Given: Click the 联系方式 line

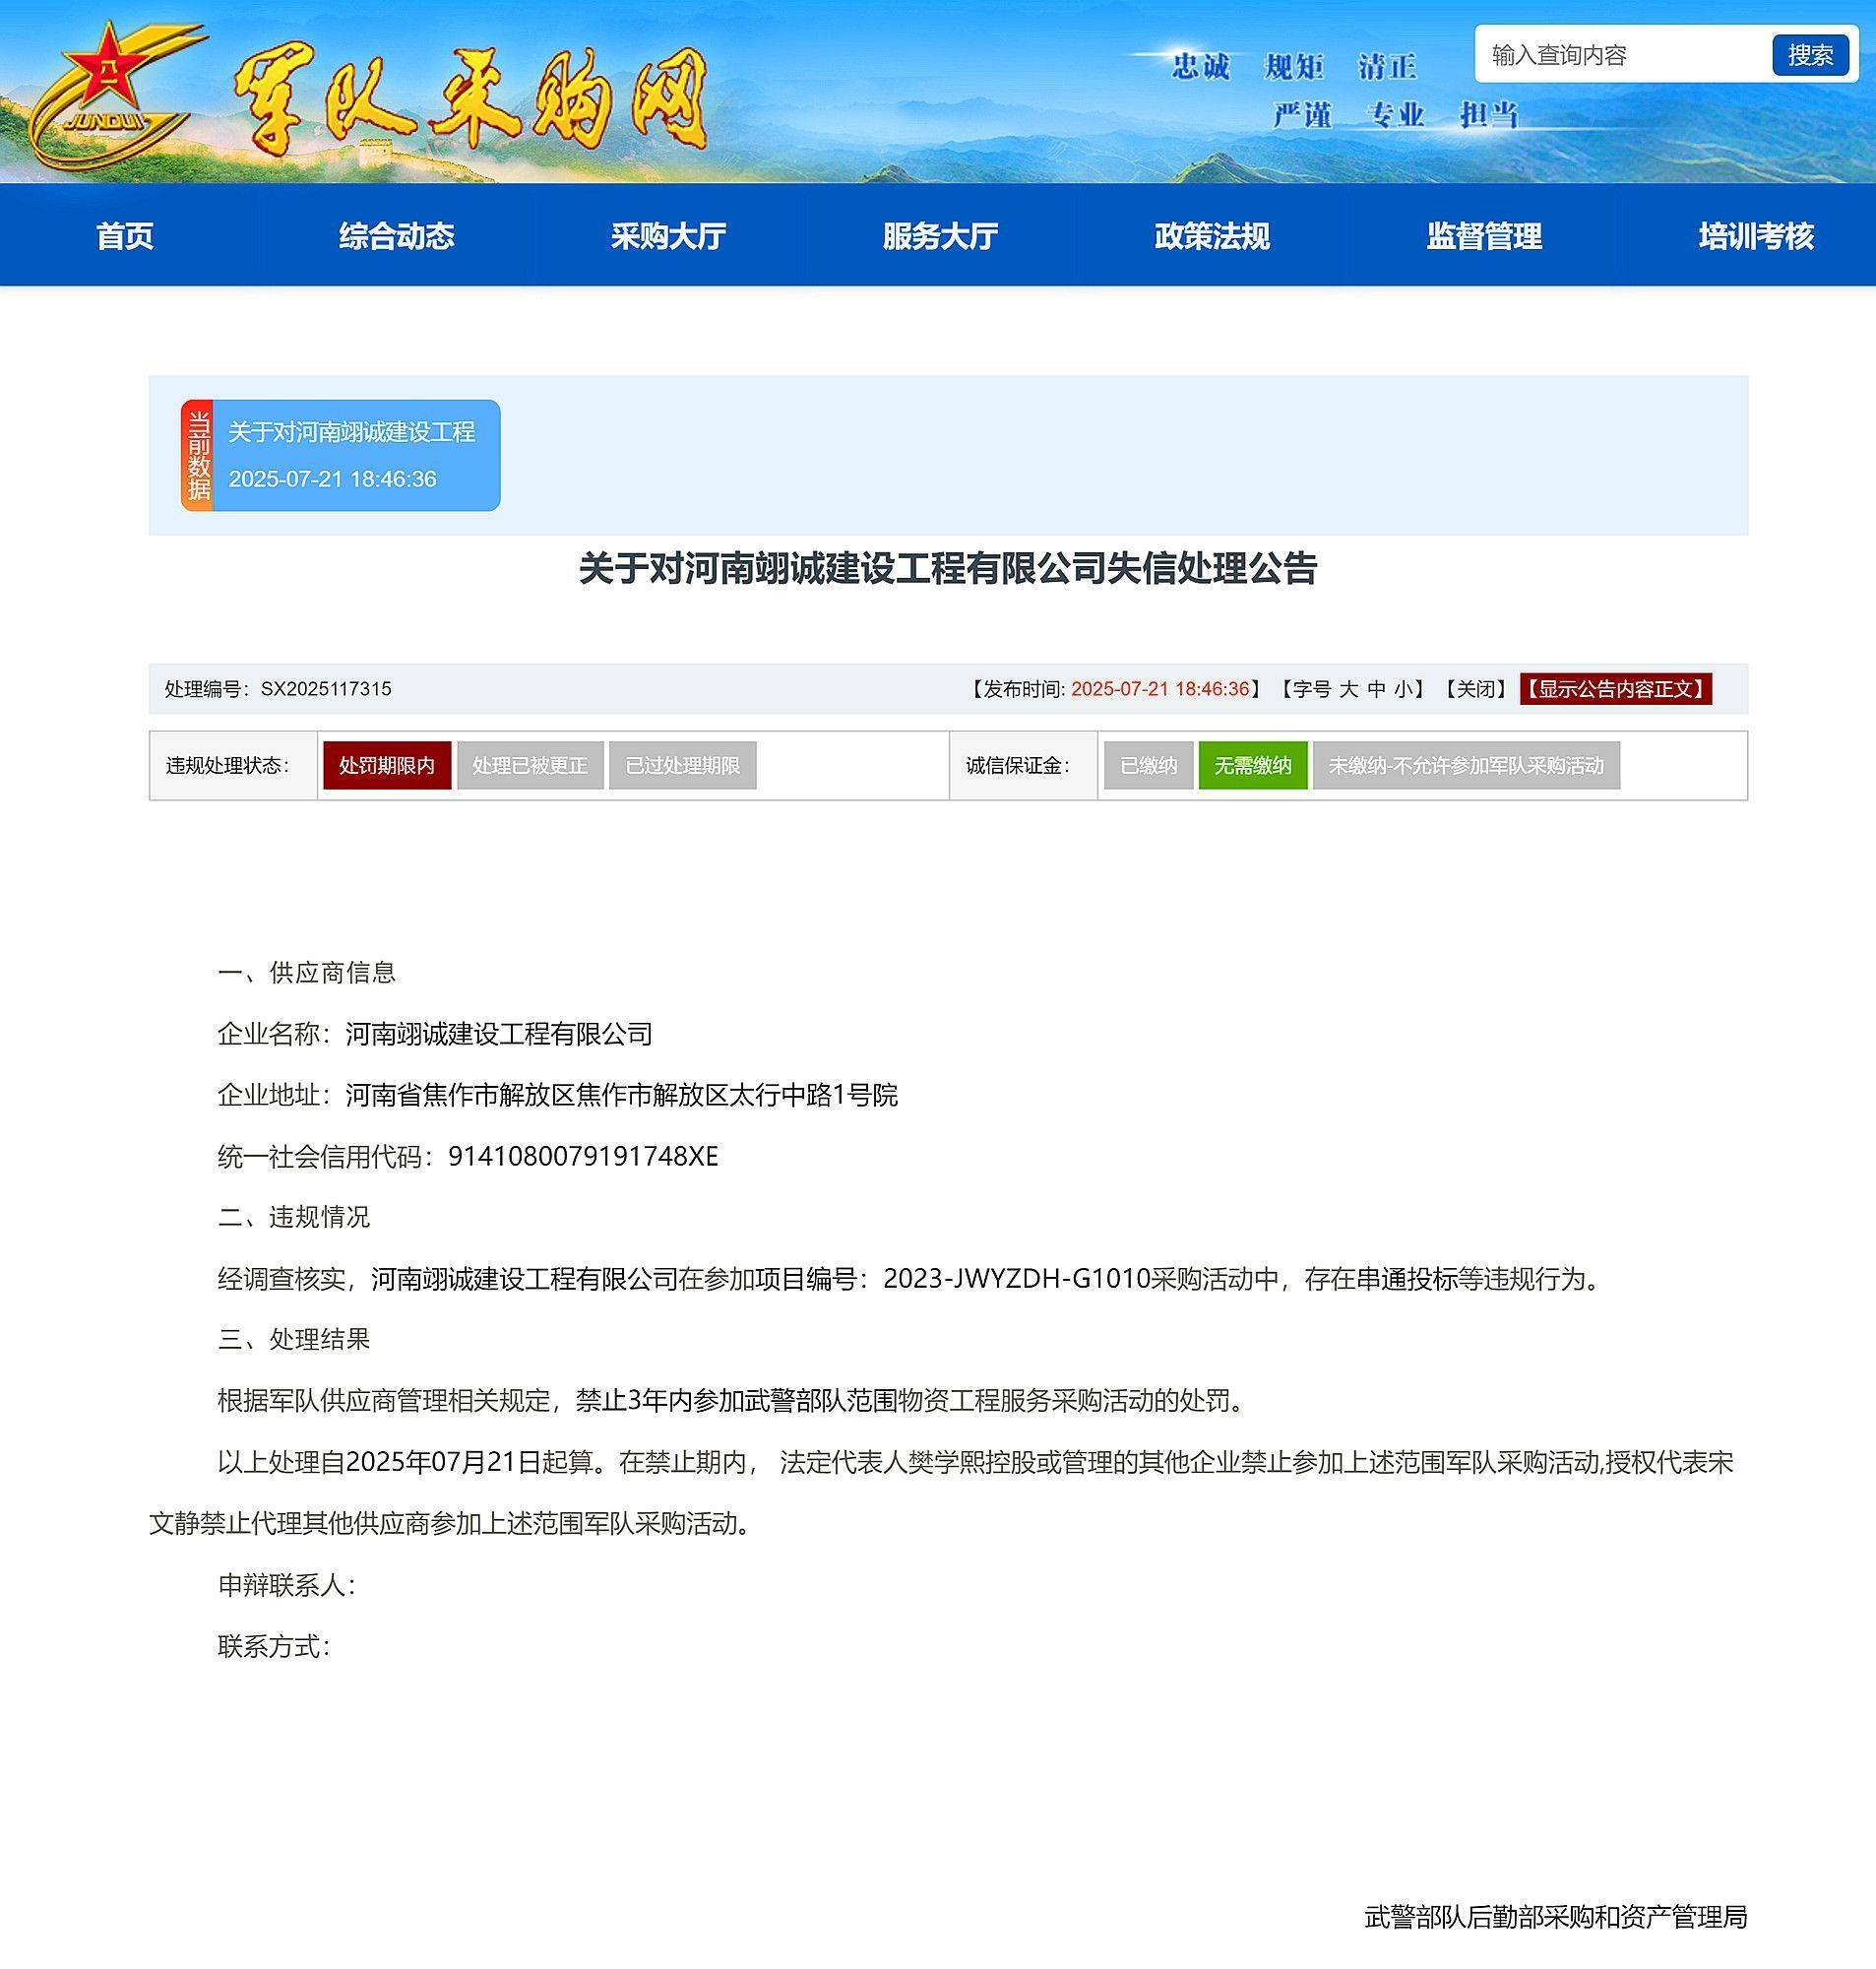Looking at the screenshot, I should pos(274,1646).
